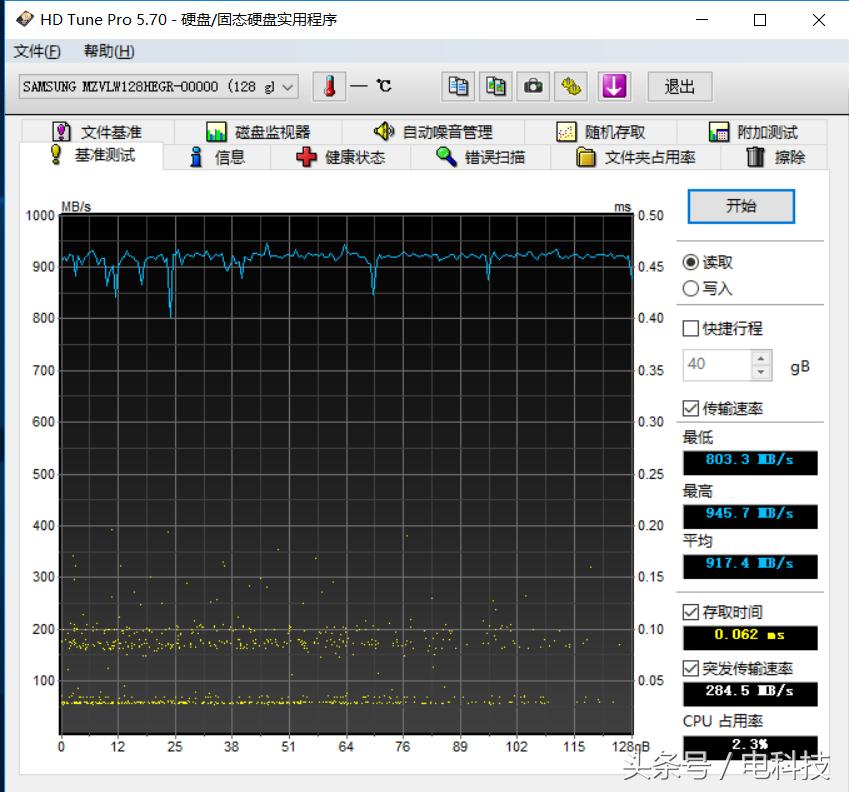Click the copy text to clipboard icon

click(458, 86)
